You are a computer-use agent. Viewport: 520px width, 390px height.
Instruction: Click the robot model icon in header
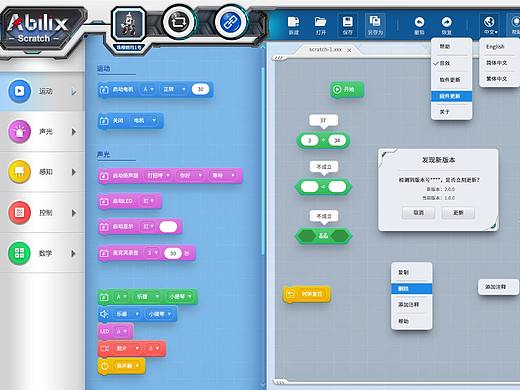coord(129,24)
